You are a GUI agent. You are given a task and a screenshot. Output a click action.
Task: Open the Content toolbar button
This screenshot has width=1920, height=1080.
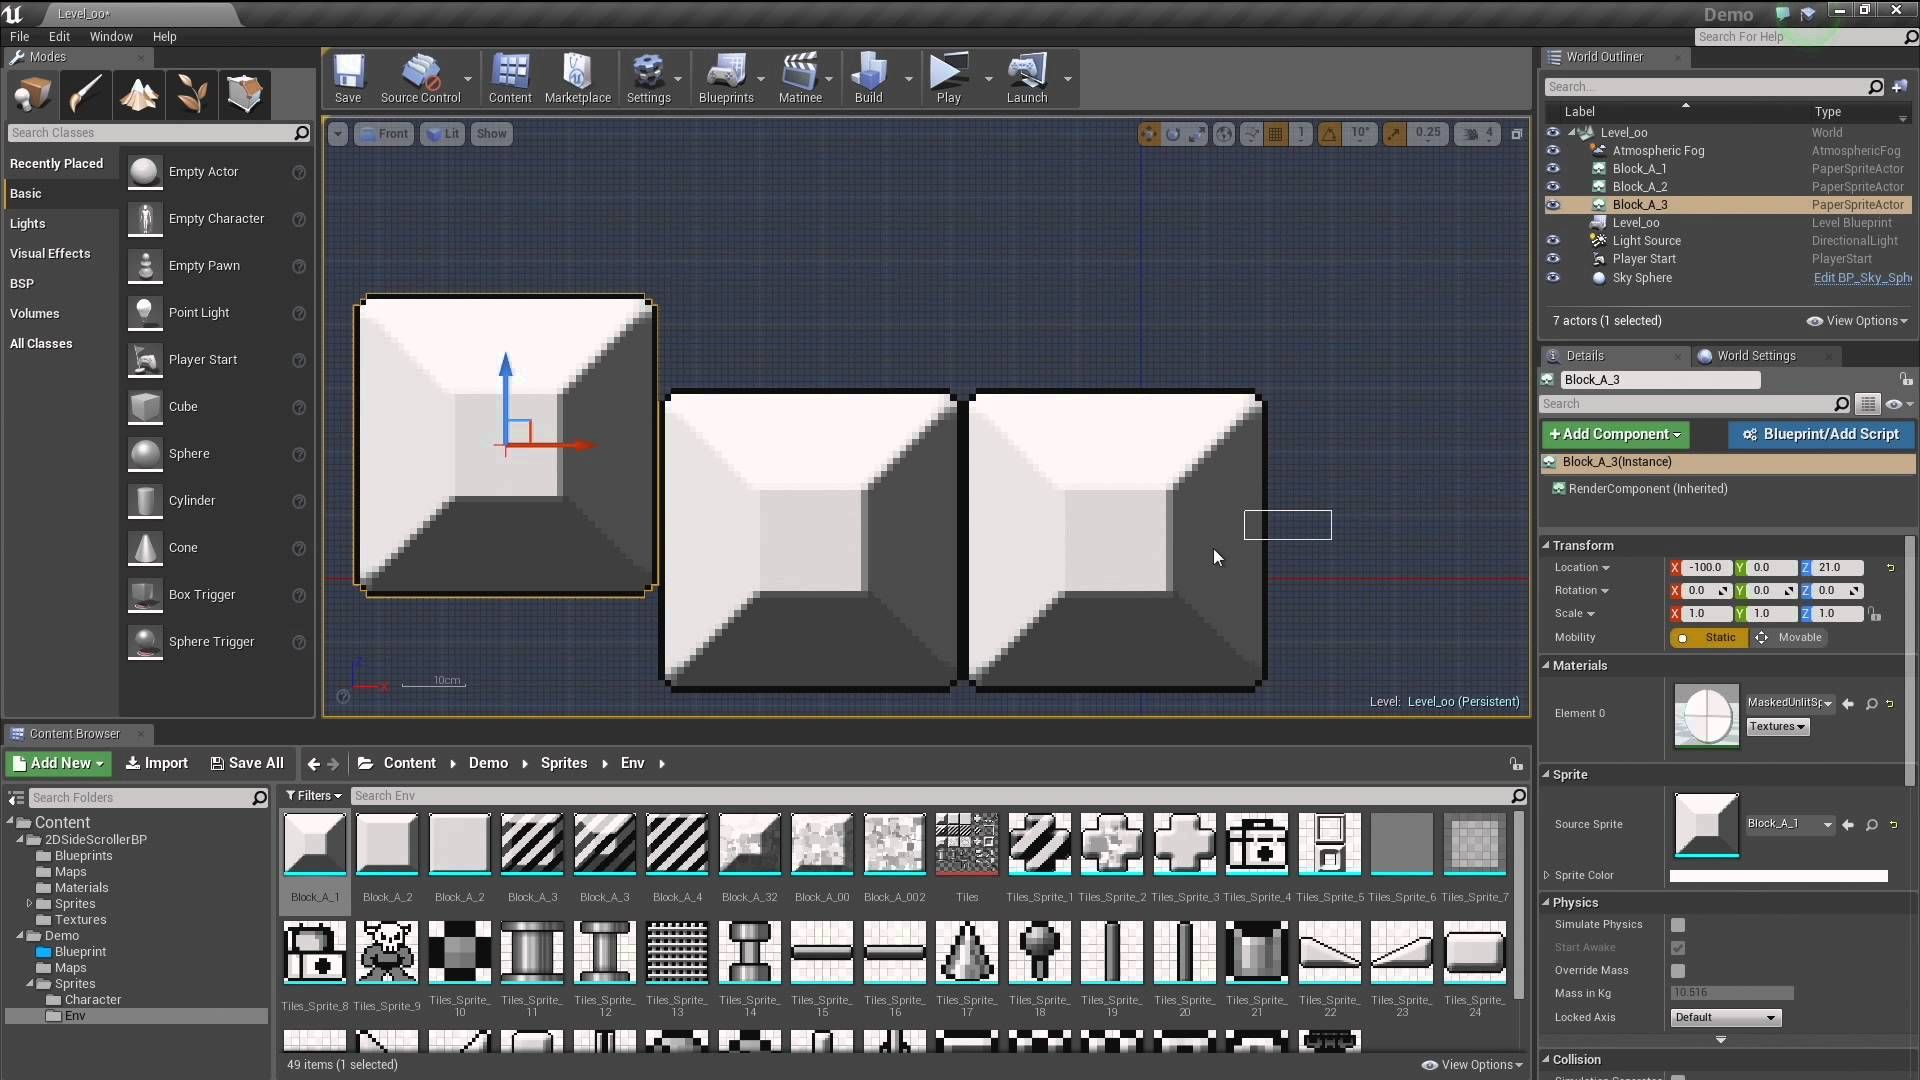coord(510,78)
